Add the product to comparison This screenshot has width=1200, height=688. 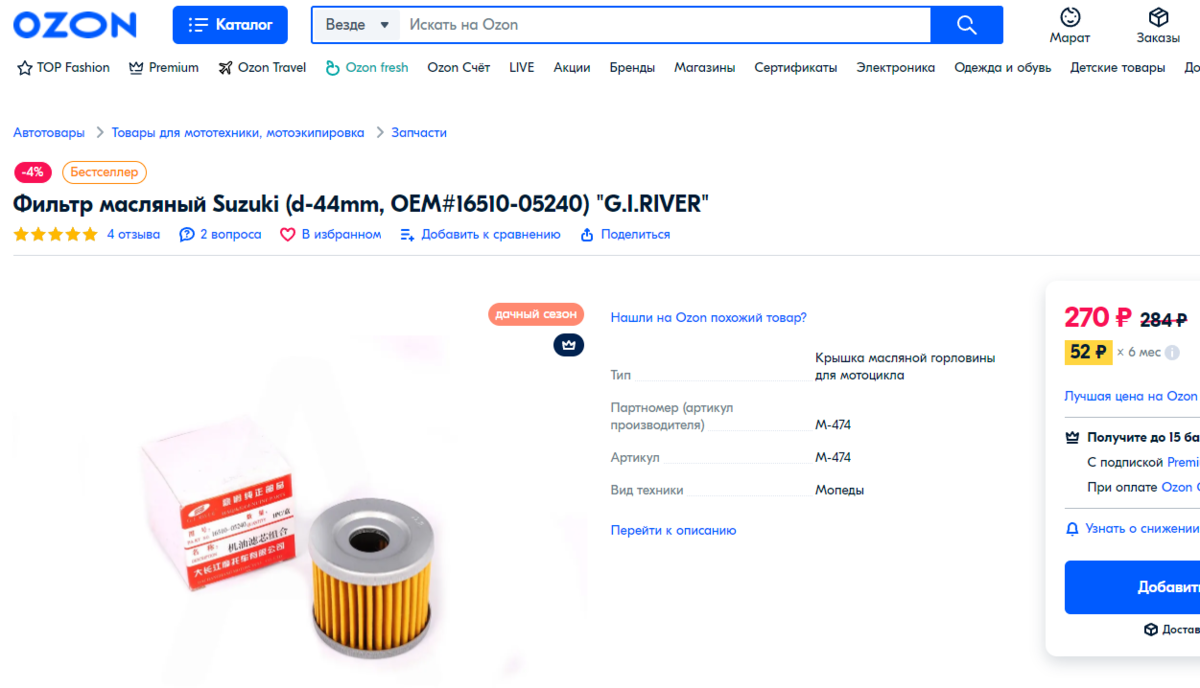click(480, 235)
